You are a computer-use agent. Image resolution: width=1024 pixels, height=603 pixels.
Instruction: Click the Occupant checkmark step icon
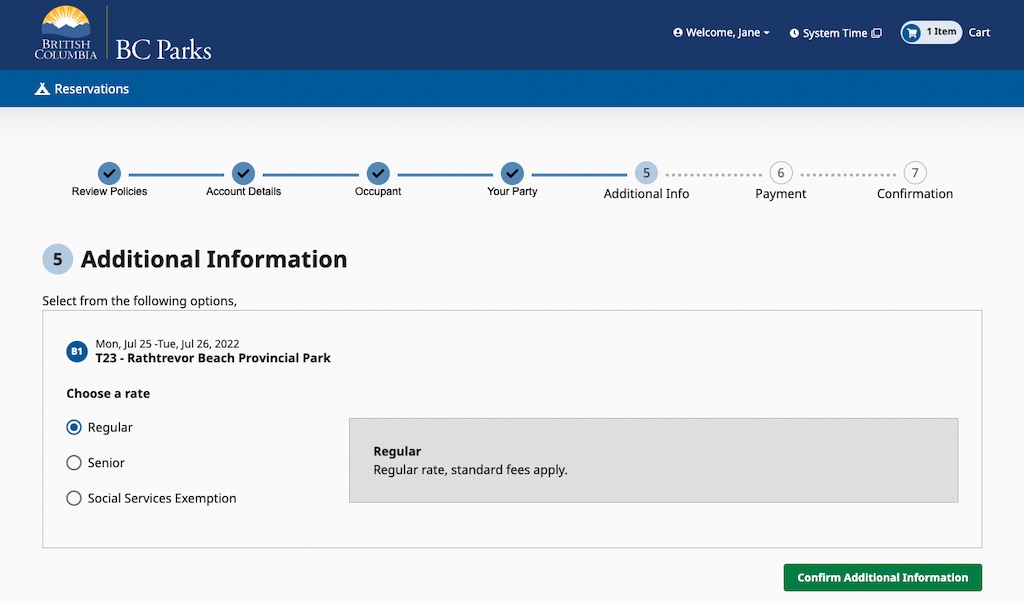tap(377, 173)
